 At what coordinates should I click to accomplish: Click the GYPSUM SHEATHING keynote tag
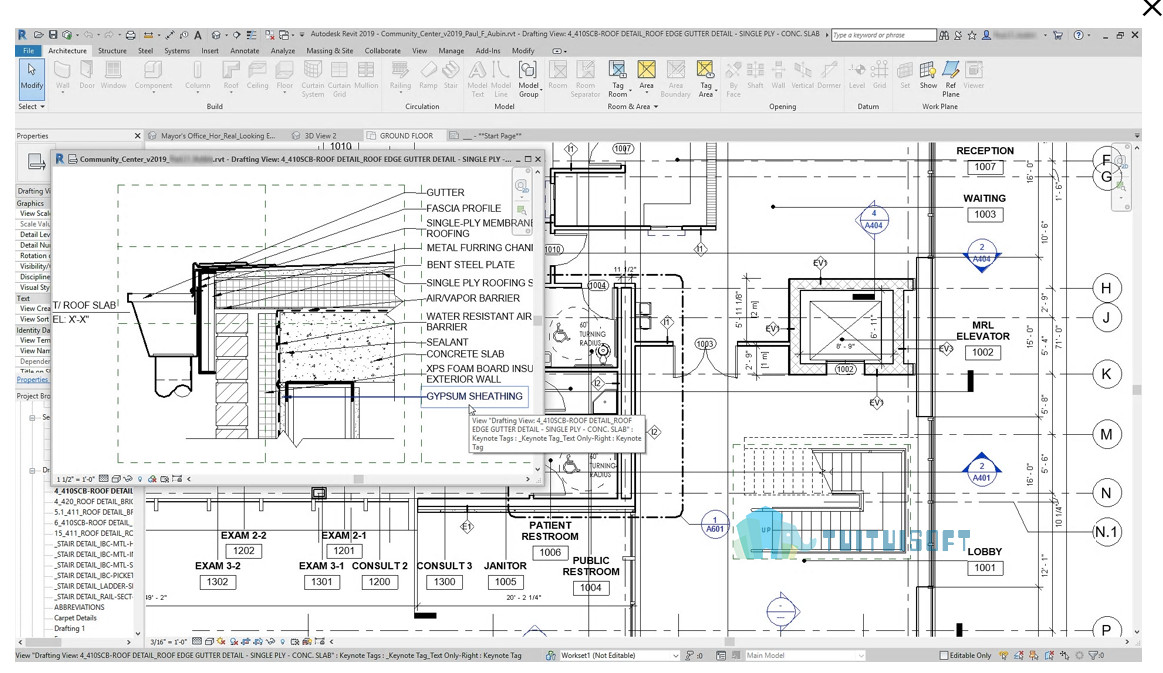click(x=475, y=396)
